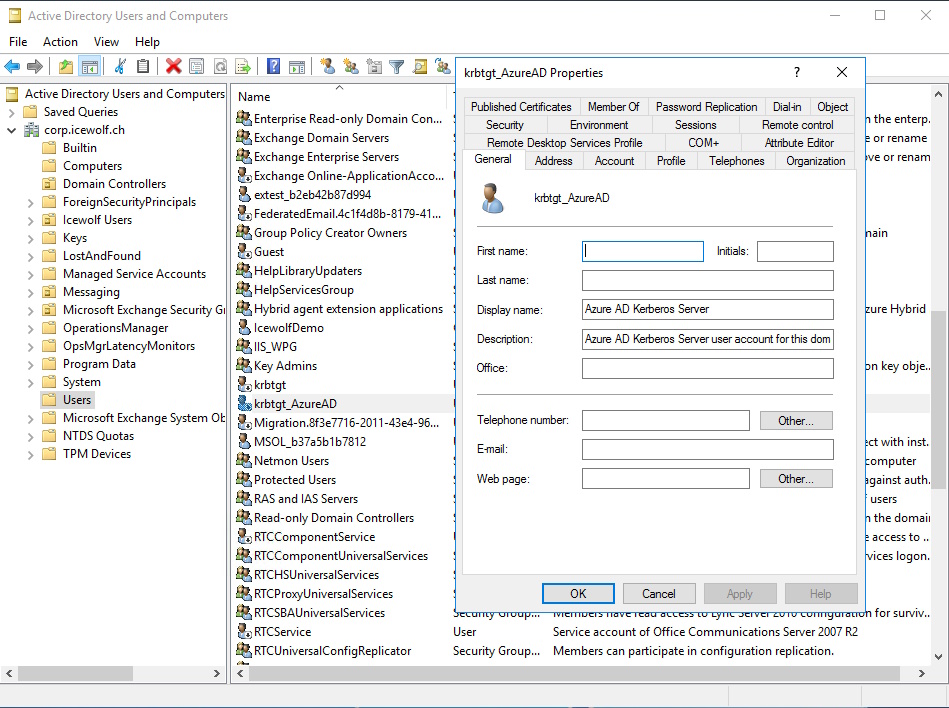Open Properties from the toolbar icon
The width and height of the screenshot is (949, 708).
tap(197, 66)
